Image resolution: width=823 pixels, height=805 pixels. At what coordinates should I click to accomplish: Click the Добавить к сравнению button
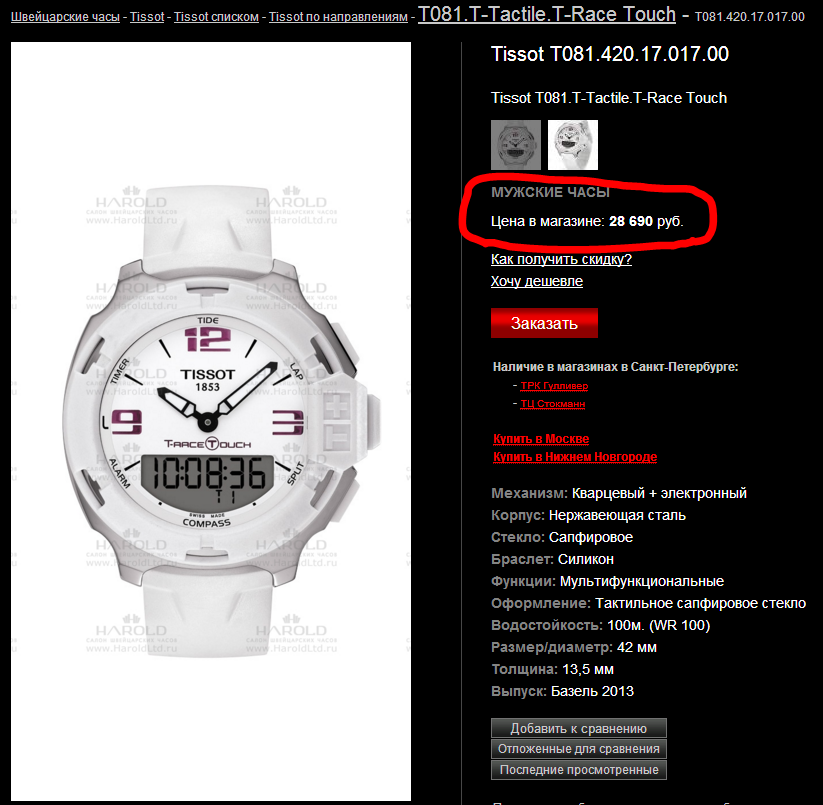click(x=578, y=728)
